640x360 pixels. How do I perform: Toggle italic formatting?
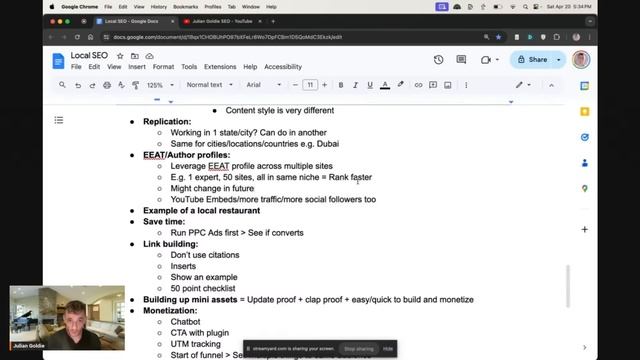356,85
